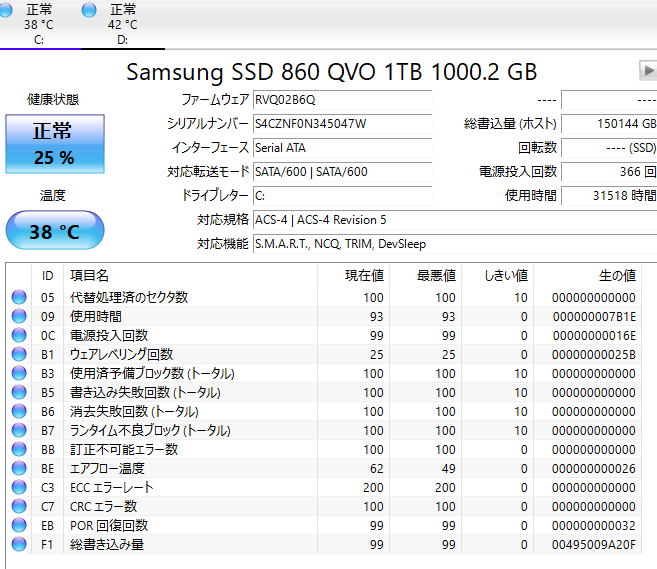
Task: Select the エアフロー温度 row
Action: click(323, 468)
